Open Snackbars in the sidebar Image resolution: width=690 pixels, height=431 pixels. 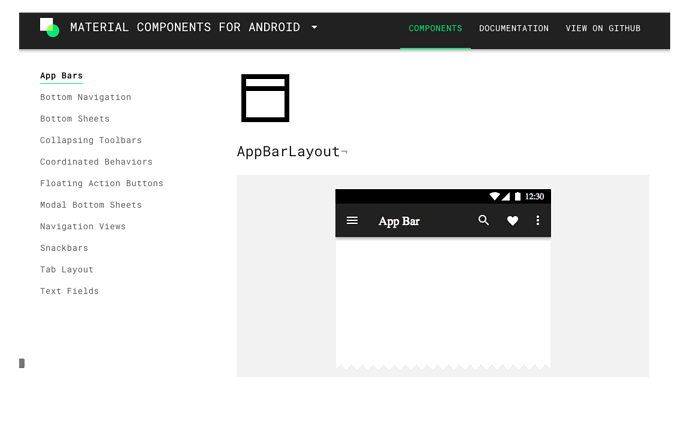(64, 248)
